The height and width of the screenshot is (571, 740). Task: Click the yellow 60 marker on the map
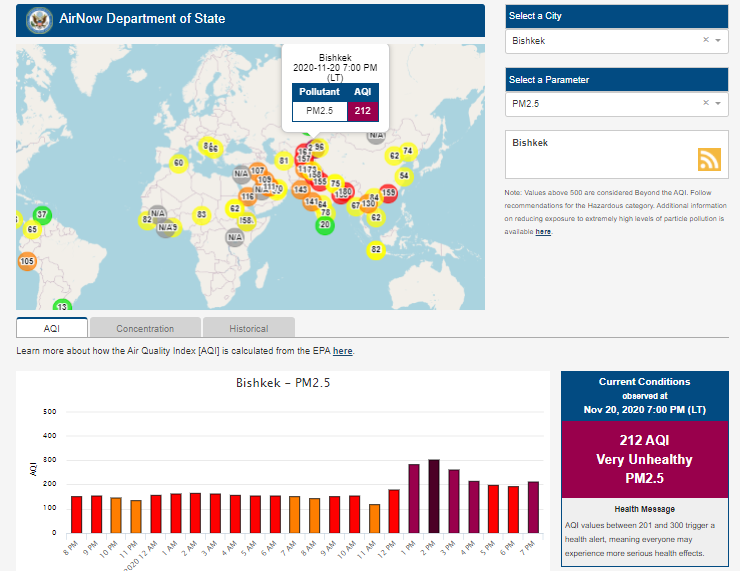coord(179,163)
